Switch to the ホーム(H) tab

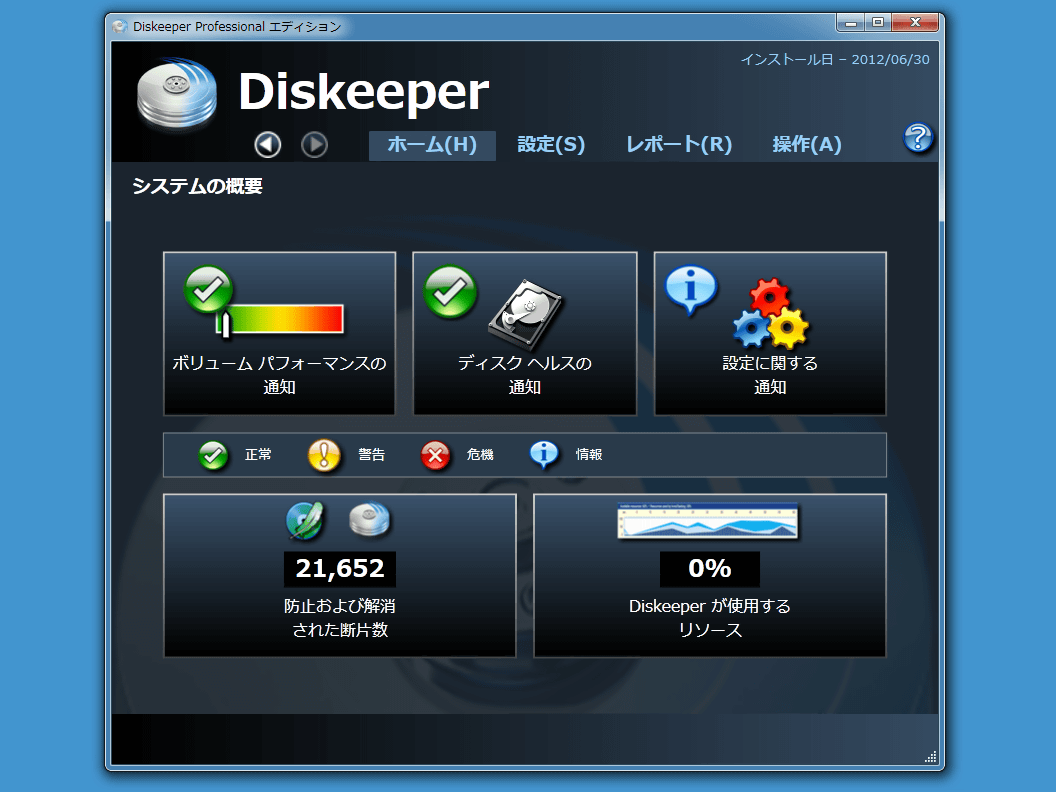pyautogui.click(x=432, y=145)
